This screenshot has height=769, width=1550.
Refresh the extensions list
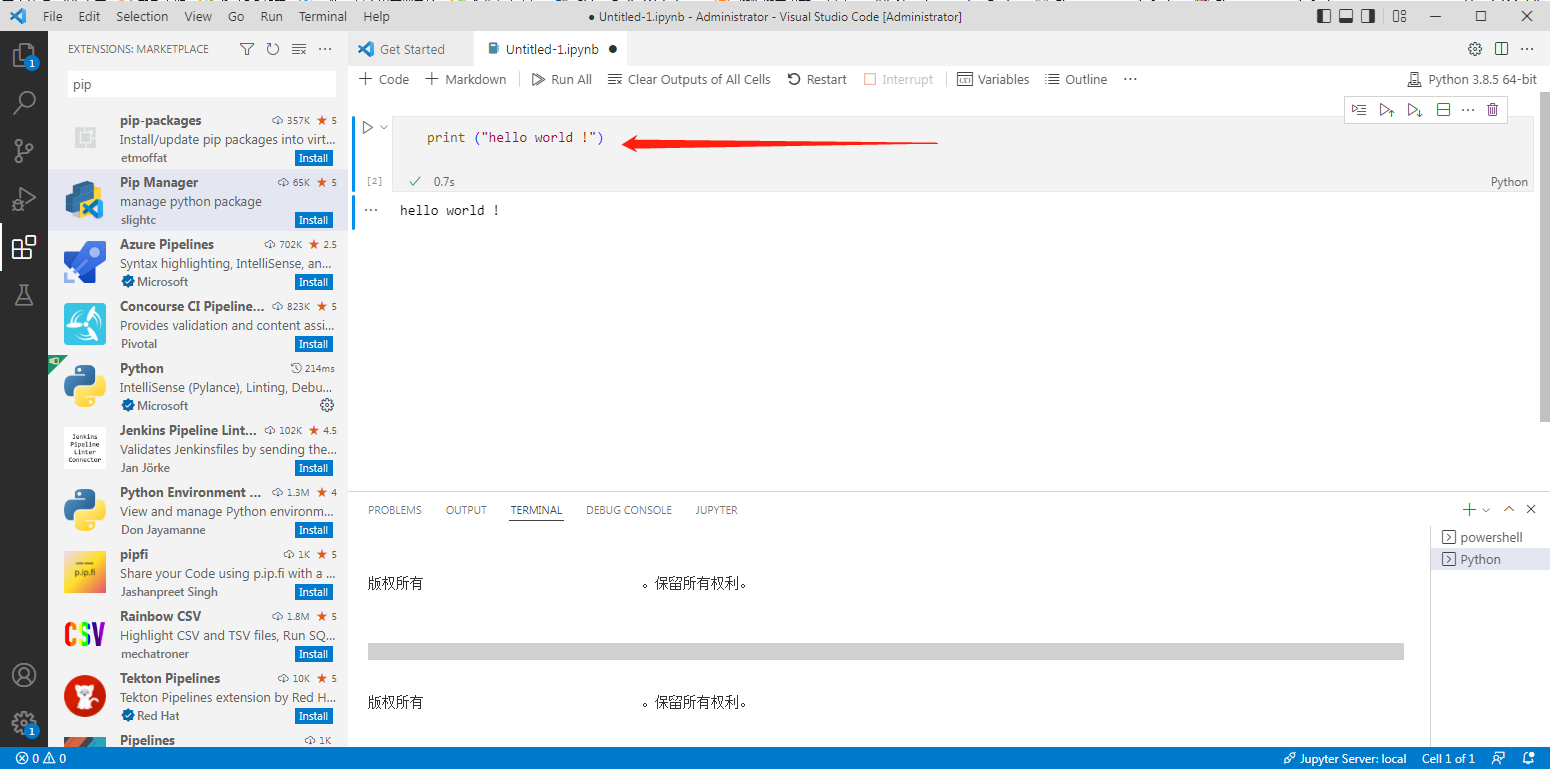(272, 48)
